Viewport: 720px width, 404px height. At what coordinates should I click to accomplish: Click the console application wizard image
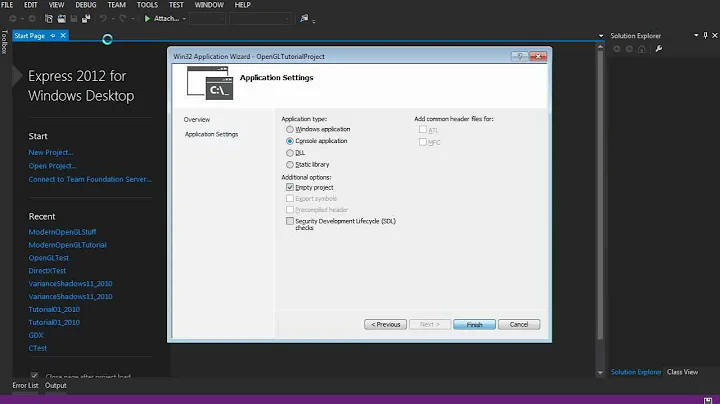210,83
